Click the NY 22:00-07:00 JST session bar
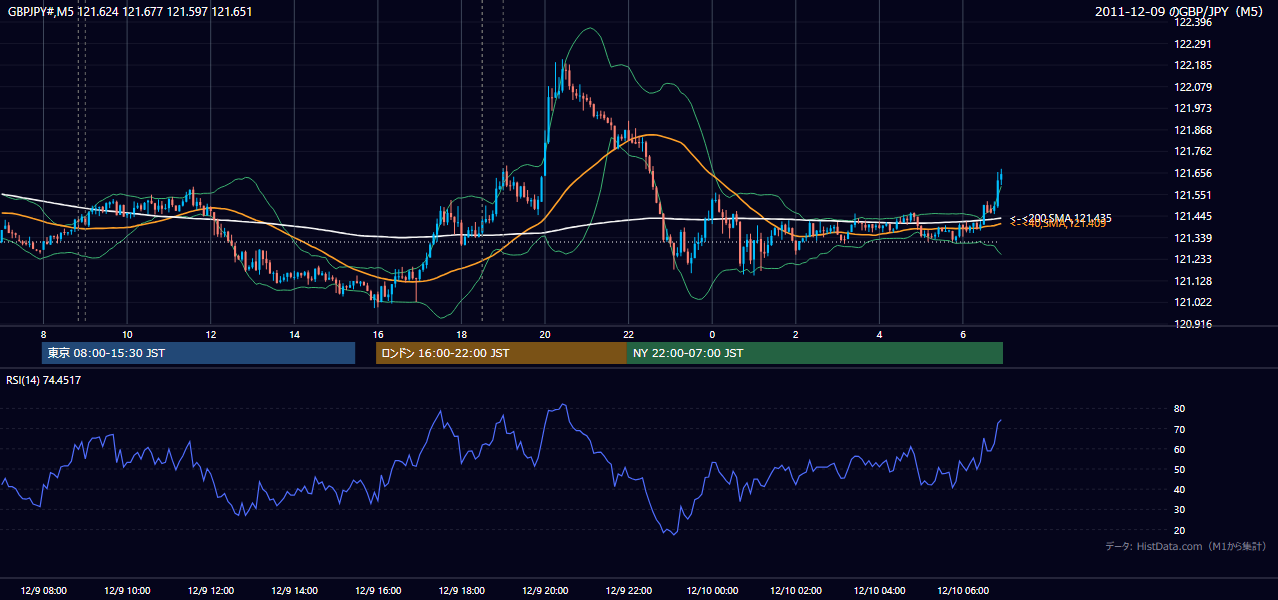 [x=815, y=353]
